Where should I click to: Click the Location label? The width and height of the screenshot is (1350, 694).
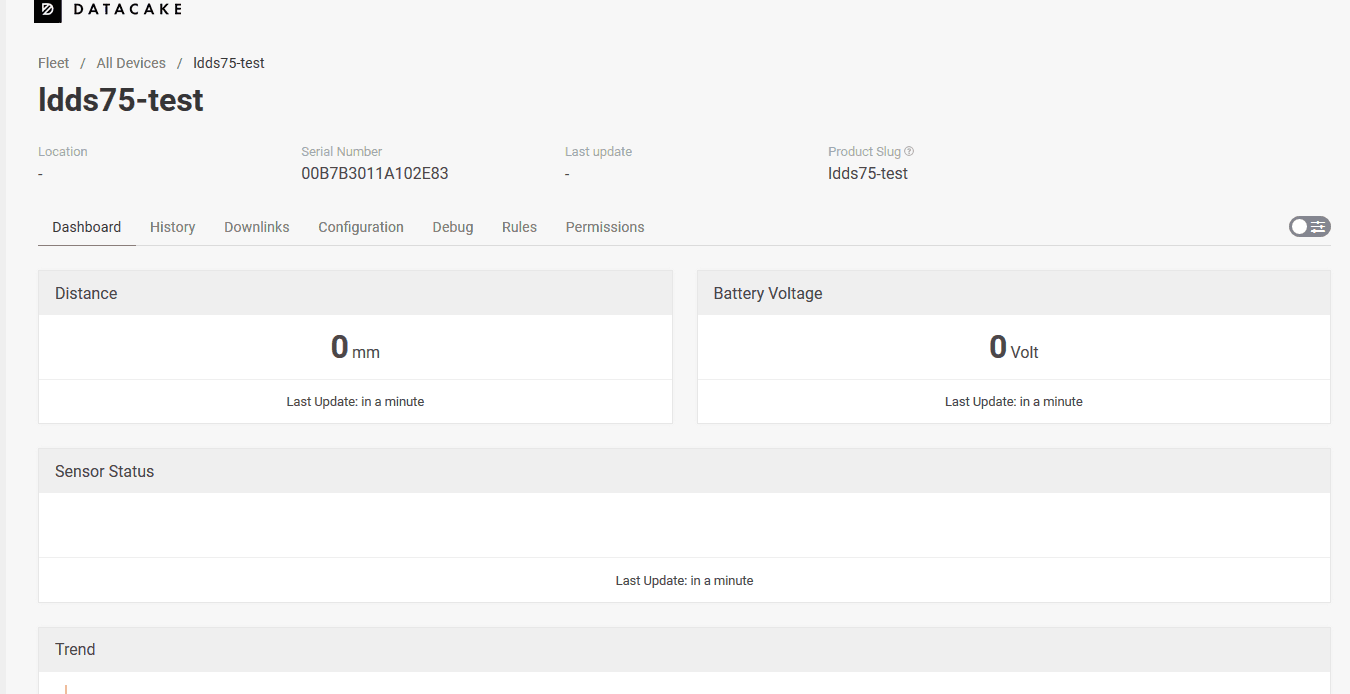point(63,152)
